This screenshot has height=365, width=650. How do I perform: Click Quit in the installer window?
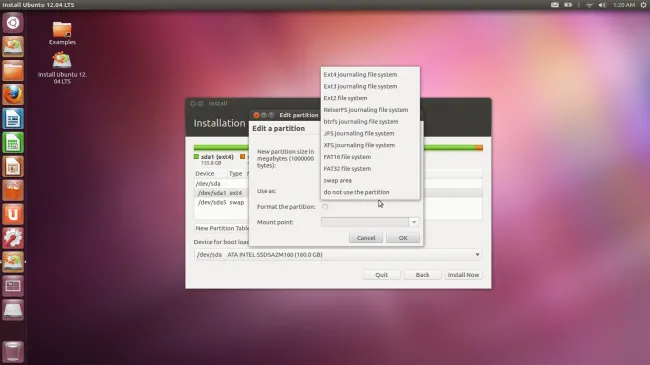click(381, 275)
